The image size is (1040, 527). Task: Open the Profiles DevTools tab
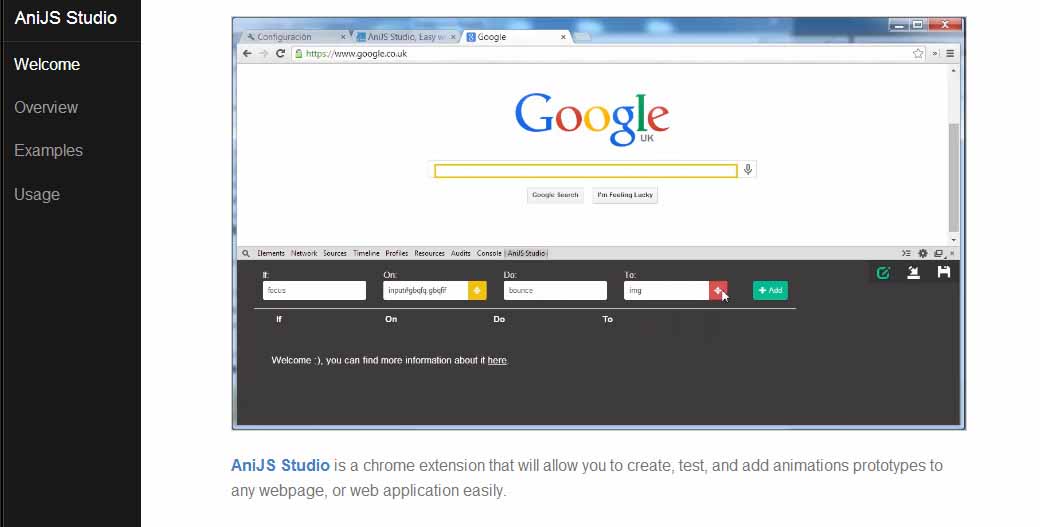pos(397,253)
